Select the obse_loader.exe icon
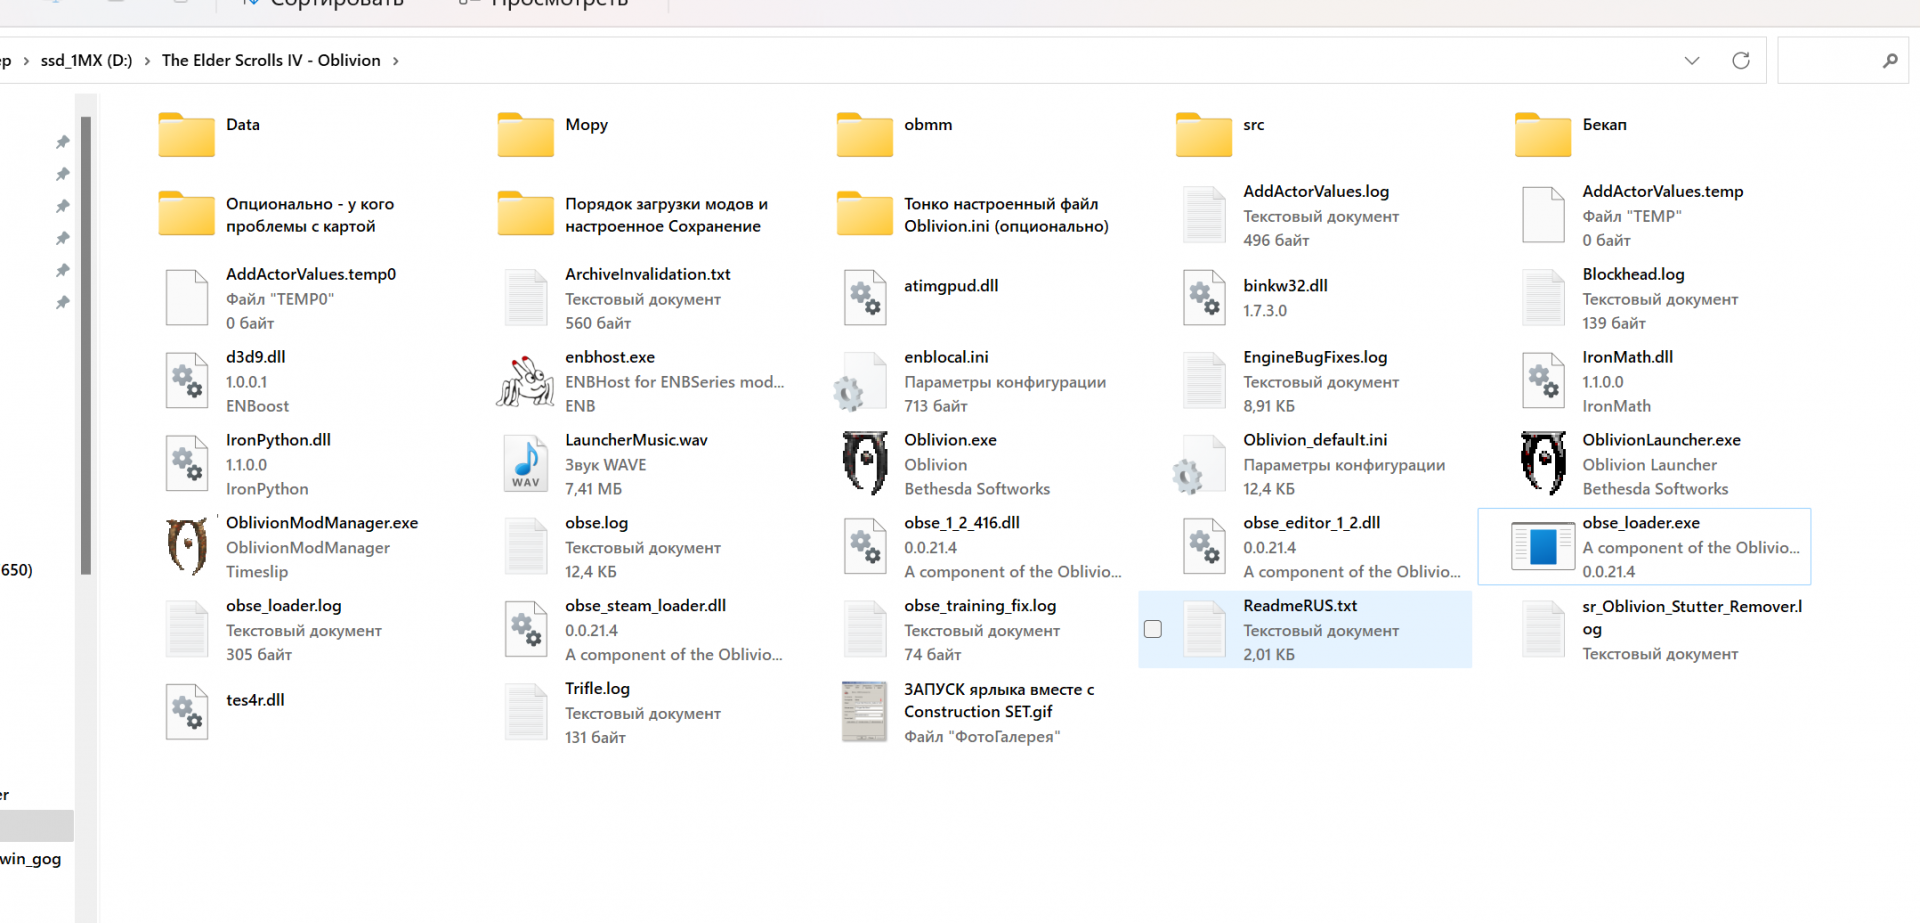The image size is (1920, 923). tap(1542, 546)
